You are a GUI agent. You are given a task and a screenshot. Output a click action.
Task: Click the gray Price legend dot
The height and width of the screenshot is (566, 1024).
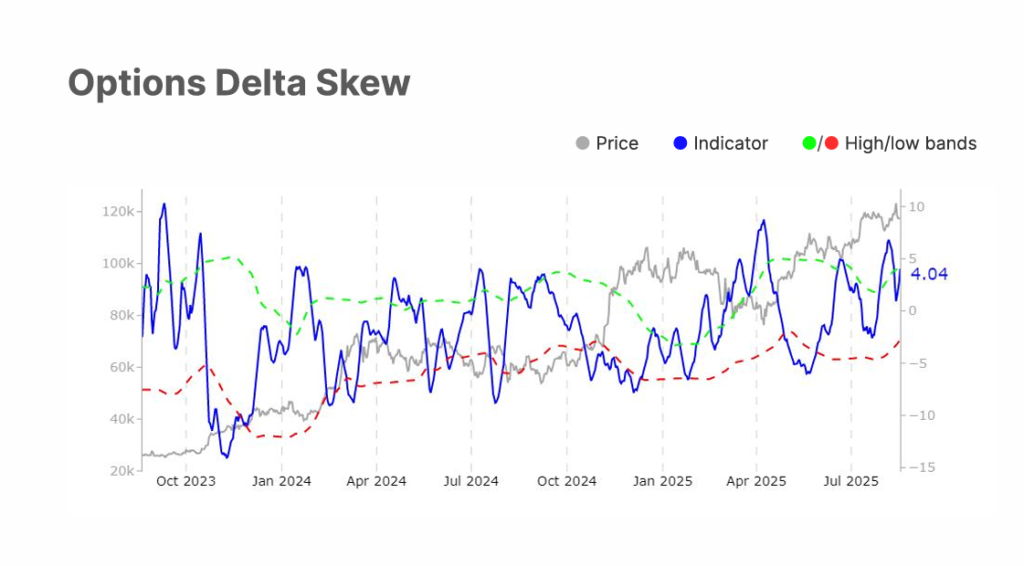pos(583,143)
